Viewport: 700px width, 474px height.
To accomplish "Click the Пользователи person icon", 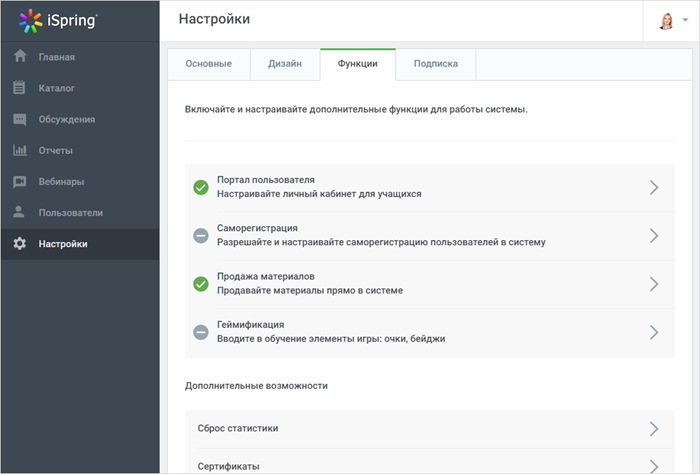I will point(19,212).
